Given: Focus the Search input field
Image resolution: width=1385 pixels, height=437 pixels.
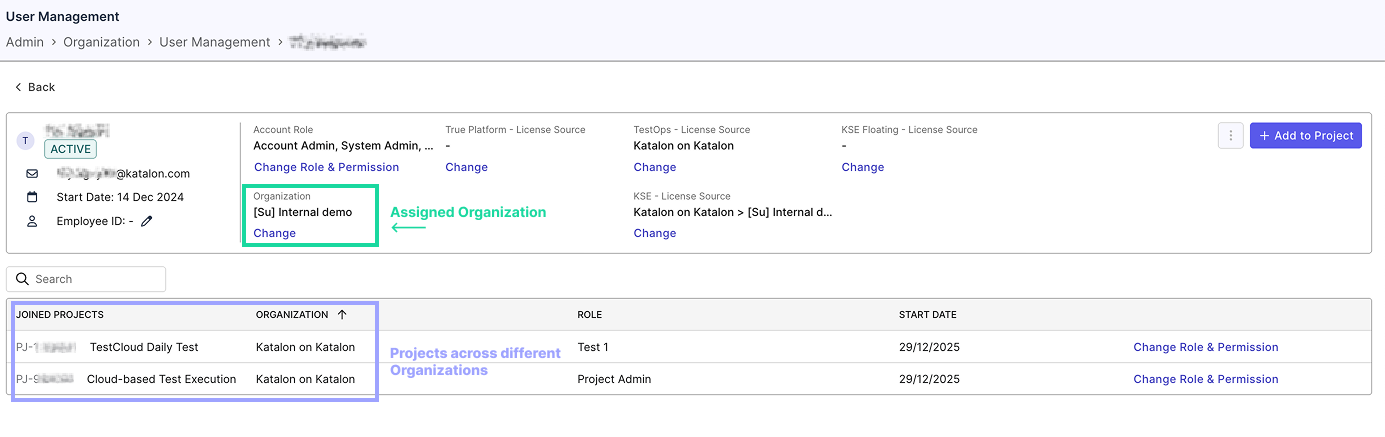Looking at the screenshot, I should [x=86, y=279].
